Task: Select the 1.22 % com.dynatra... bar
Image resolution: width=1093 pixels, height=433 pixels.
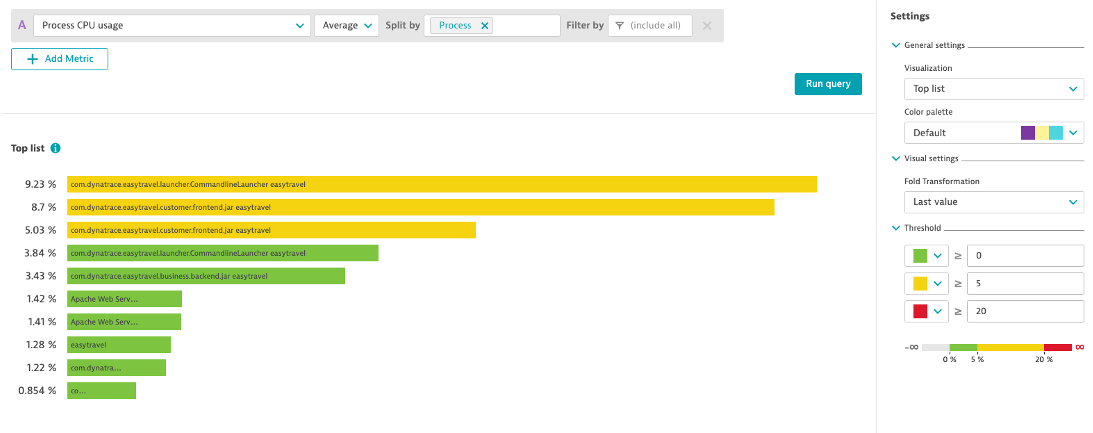Action: point(116,367)
